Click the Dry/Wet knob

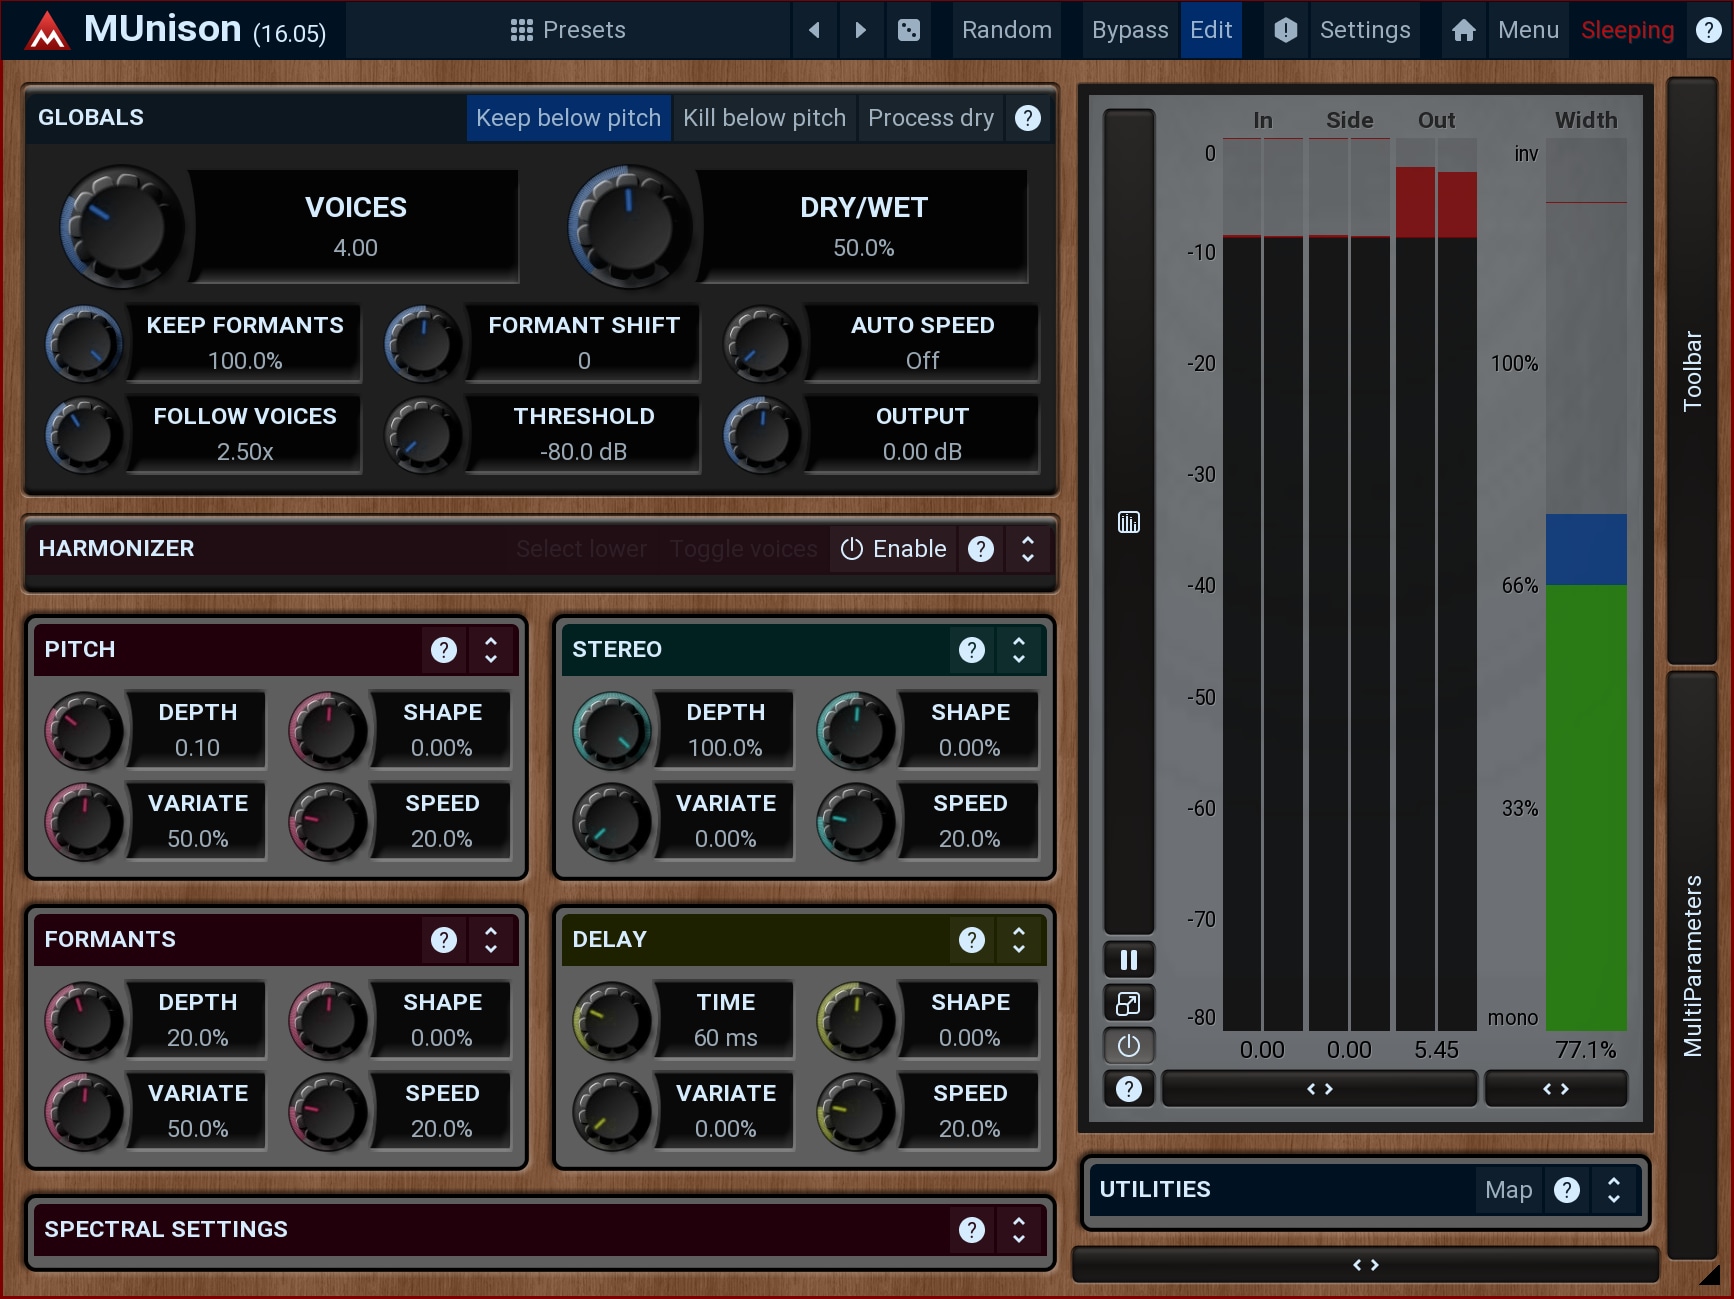coord(629,227)
